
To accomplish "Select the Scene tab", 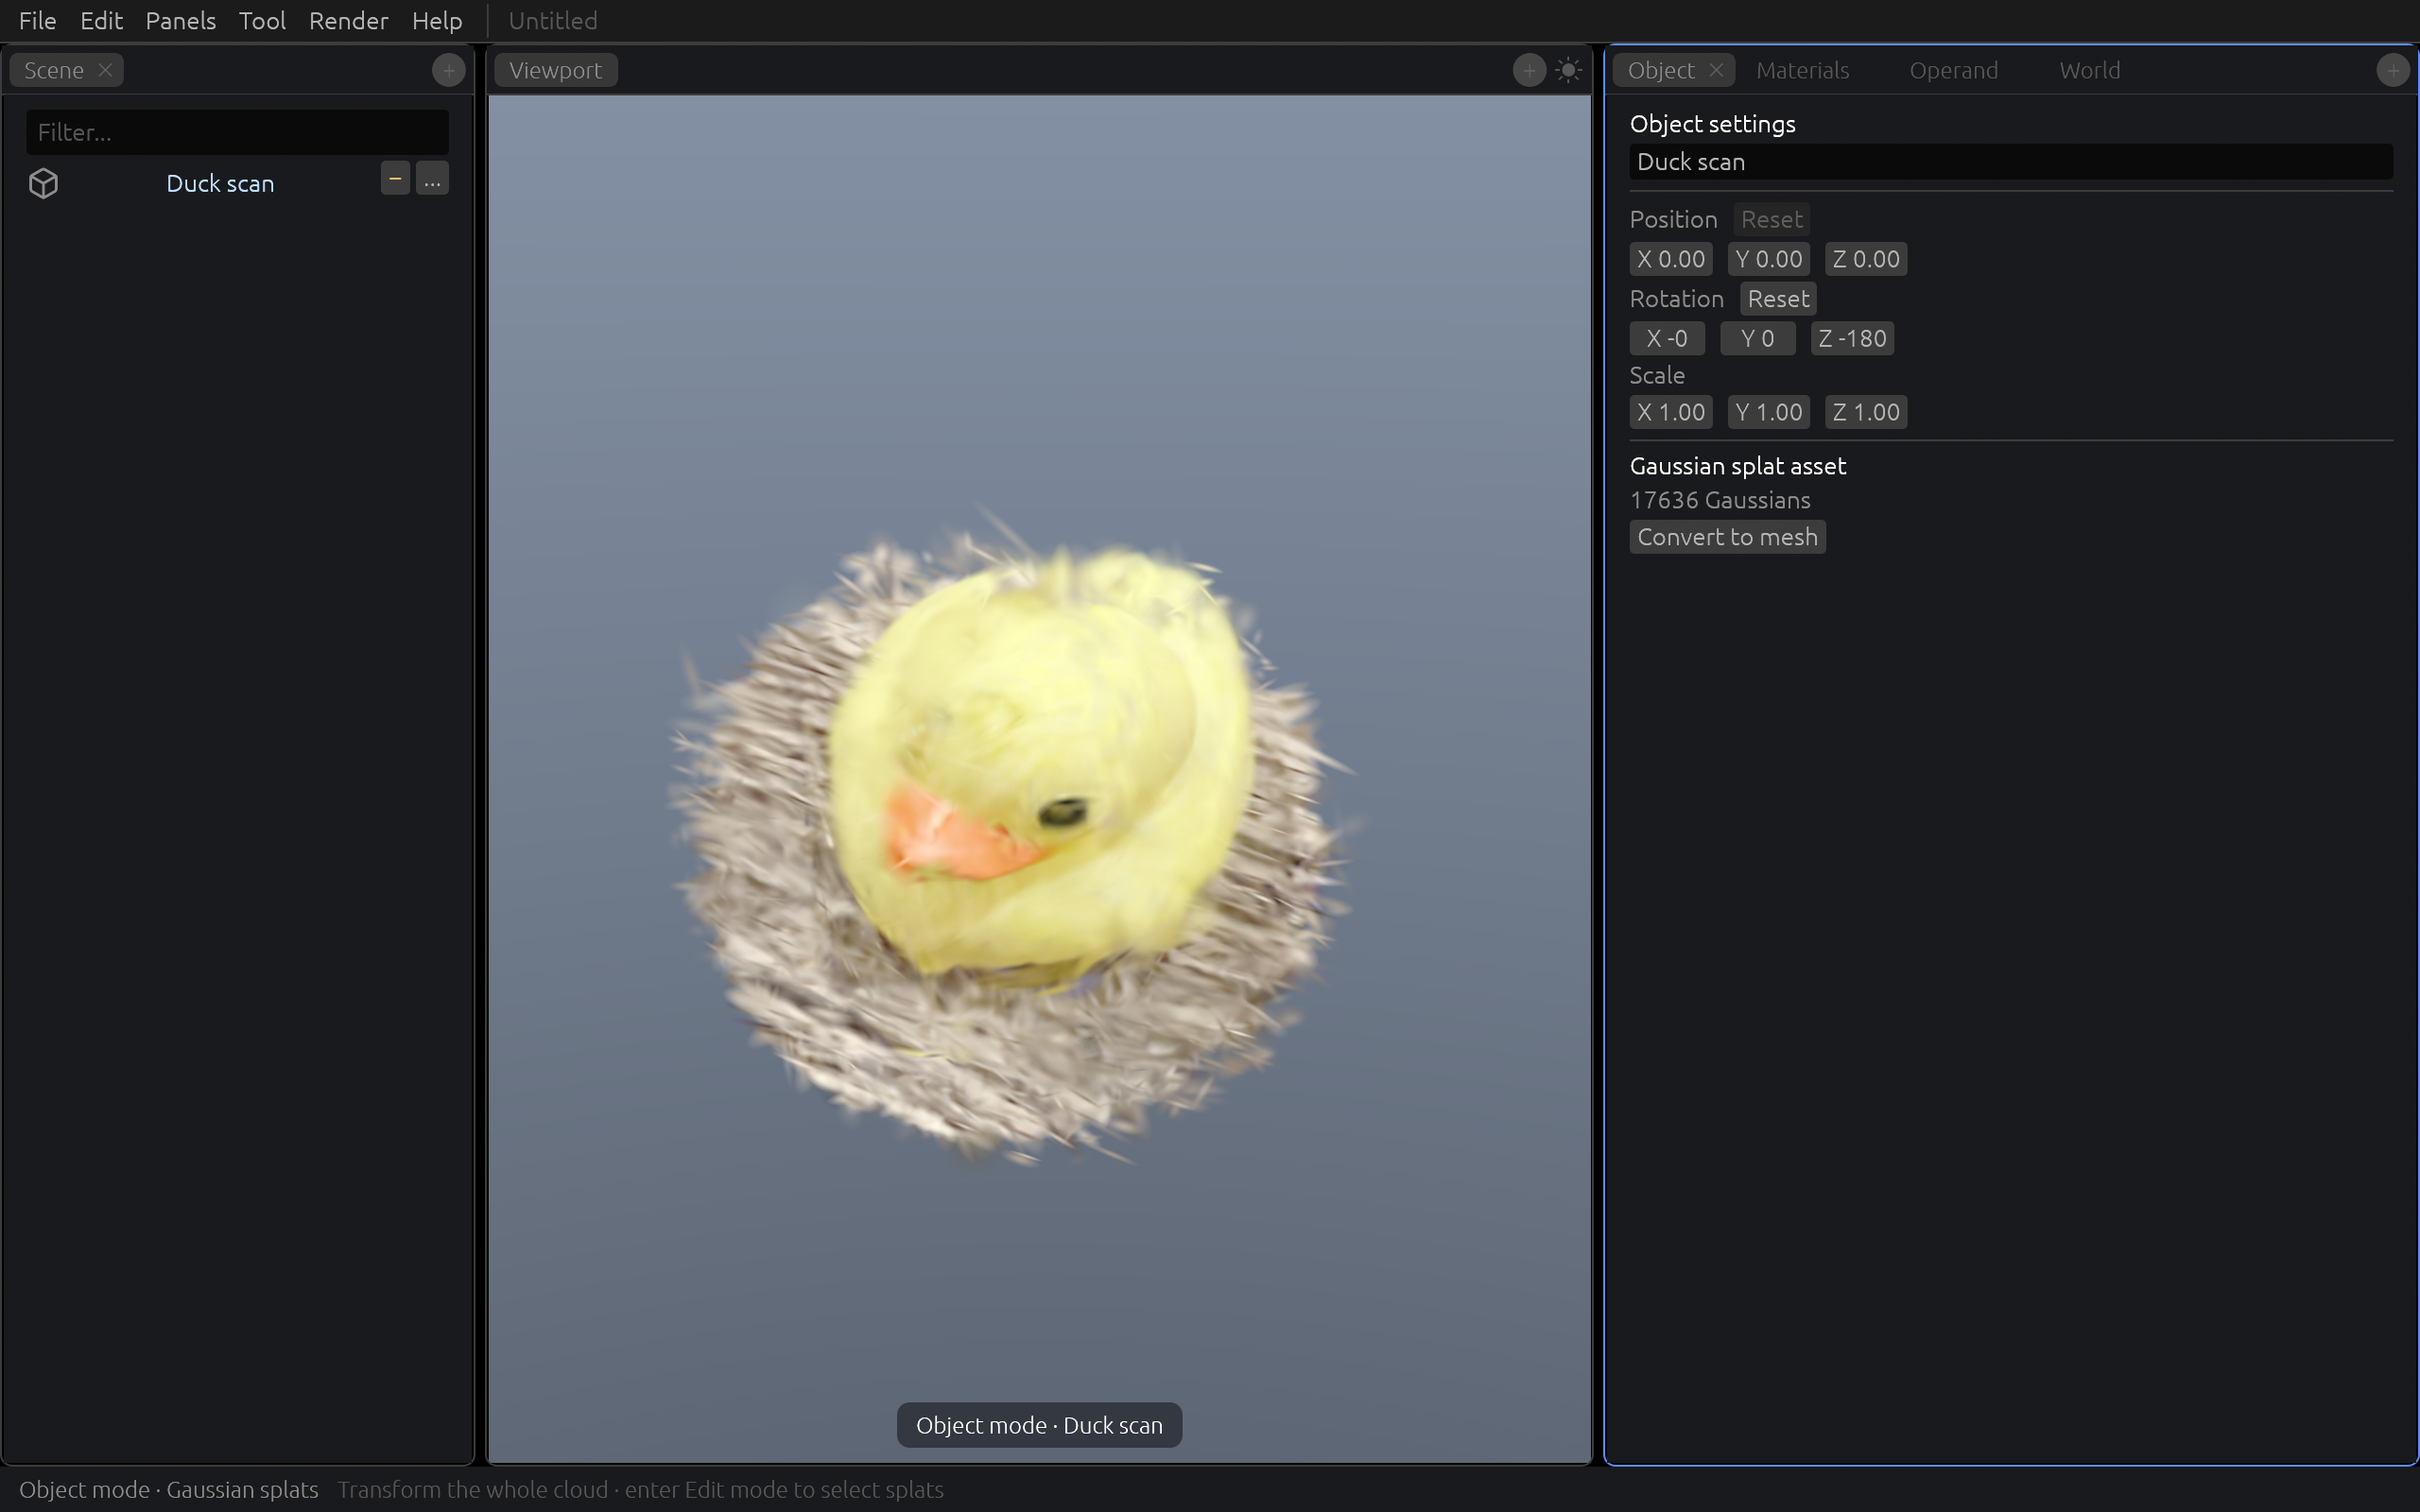I will point(54,70).
